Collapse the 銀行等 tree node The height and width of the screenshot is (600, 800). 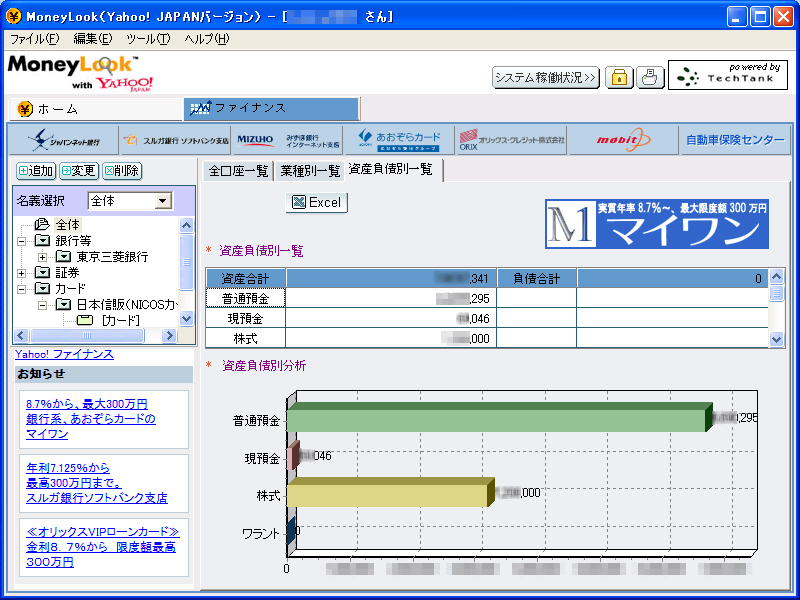(x=21, y=241)
